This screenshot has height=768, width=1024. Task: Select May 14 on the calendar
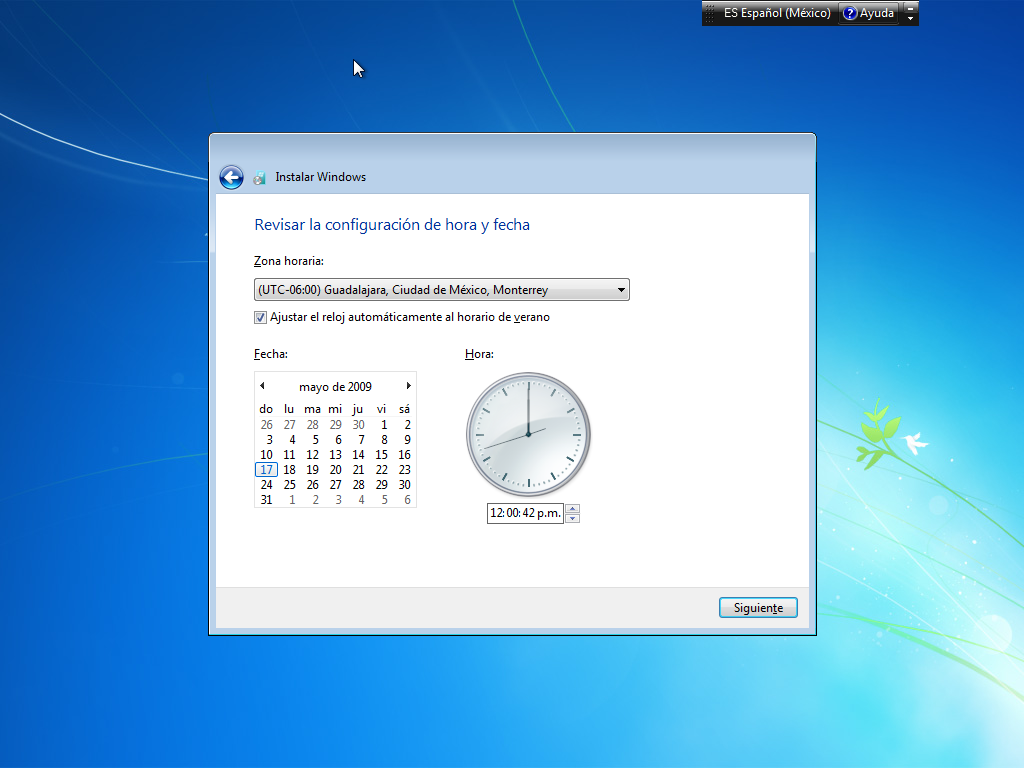(x=359, y=455)
